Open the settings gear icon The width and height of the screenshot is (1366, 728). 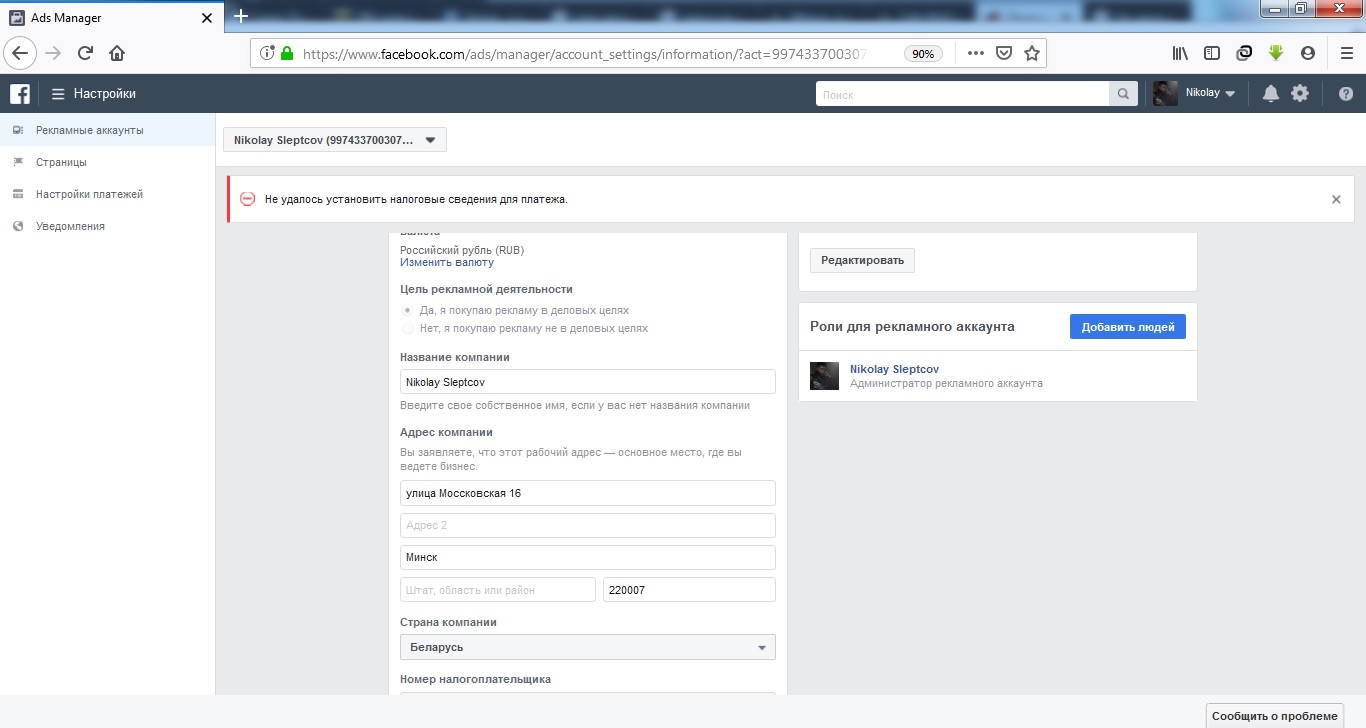1299,94
